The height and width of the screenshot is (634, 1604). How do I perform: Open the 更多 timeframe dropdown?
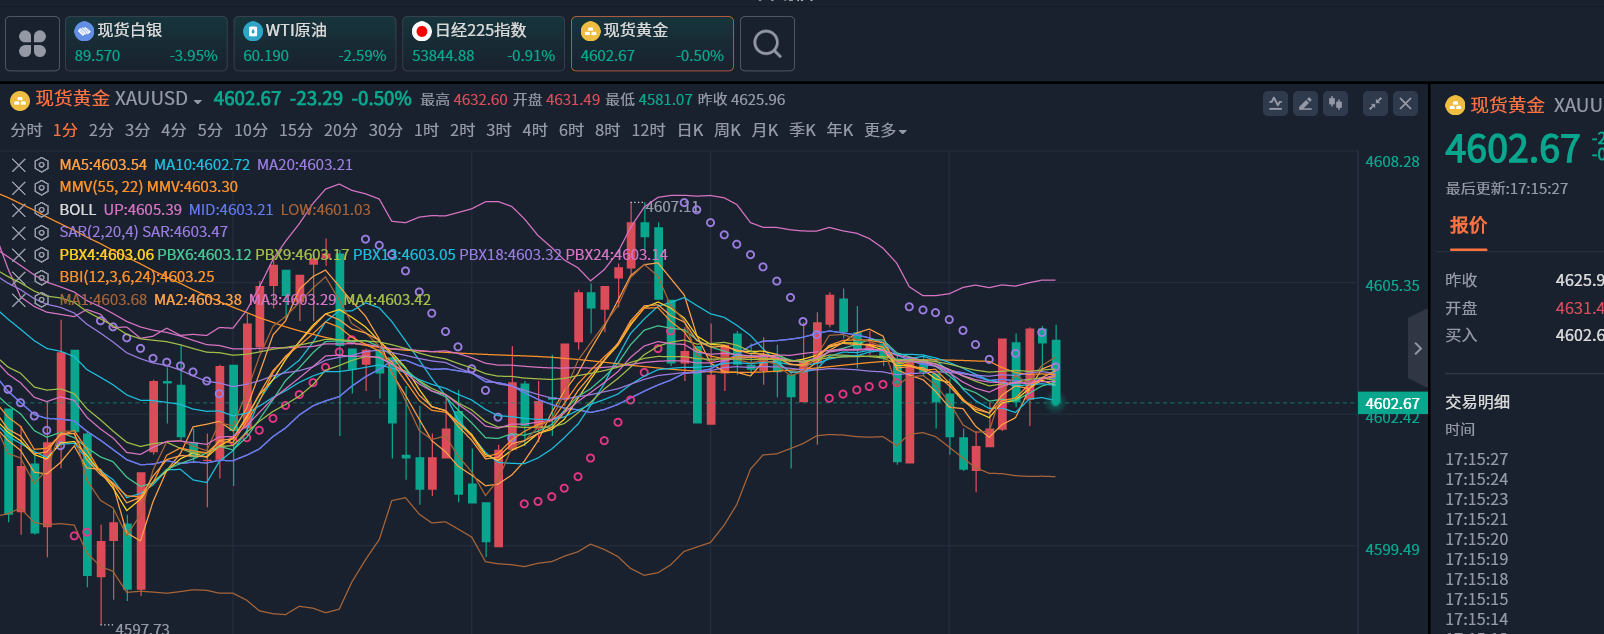[885, 131]
